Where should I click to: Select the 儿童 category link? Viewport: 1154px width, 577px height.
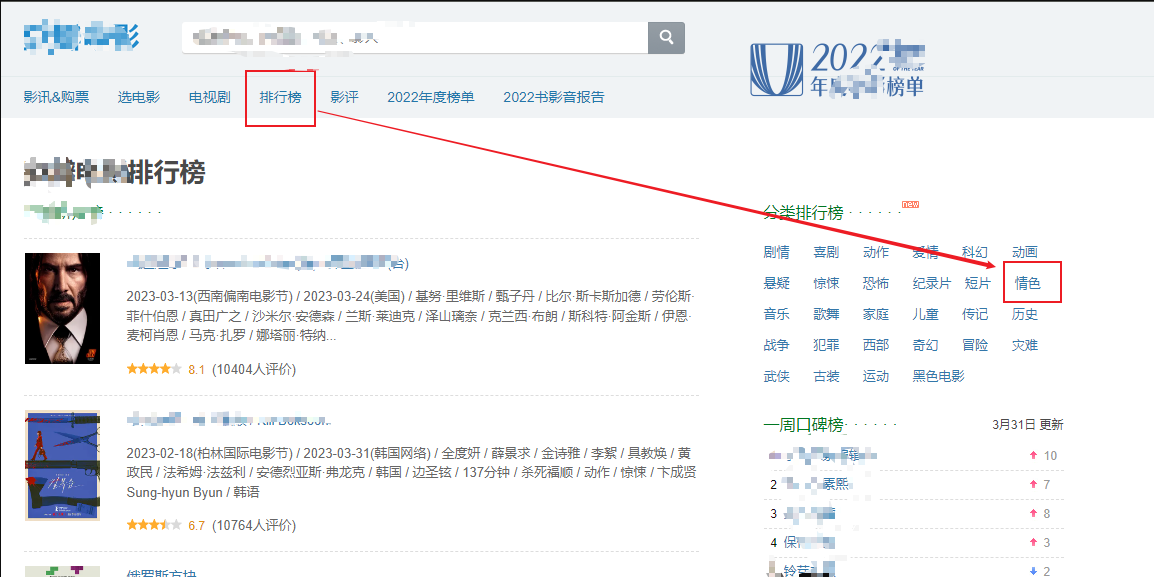(x=925, y=314)
